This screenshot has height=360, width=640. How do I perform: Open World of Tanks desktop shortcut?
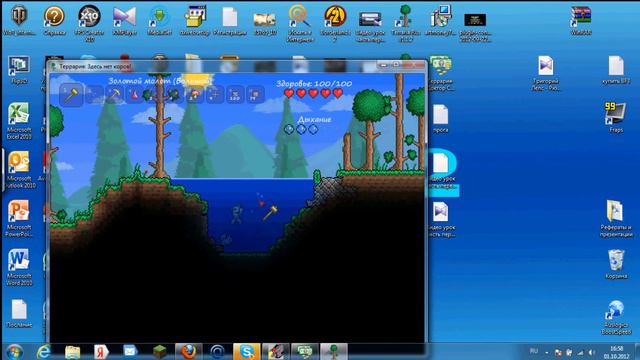coord(18,20)
